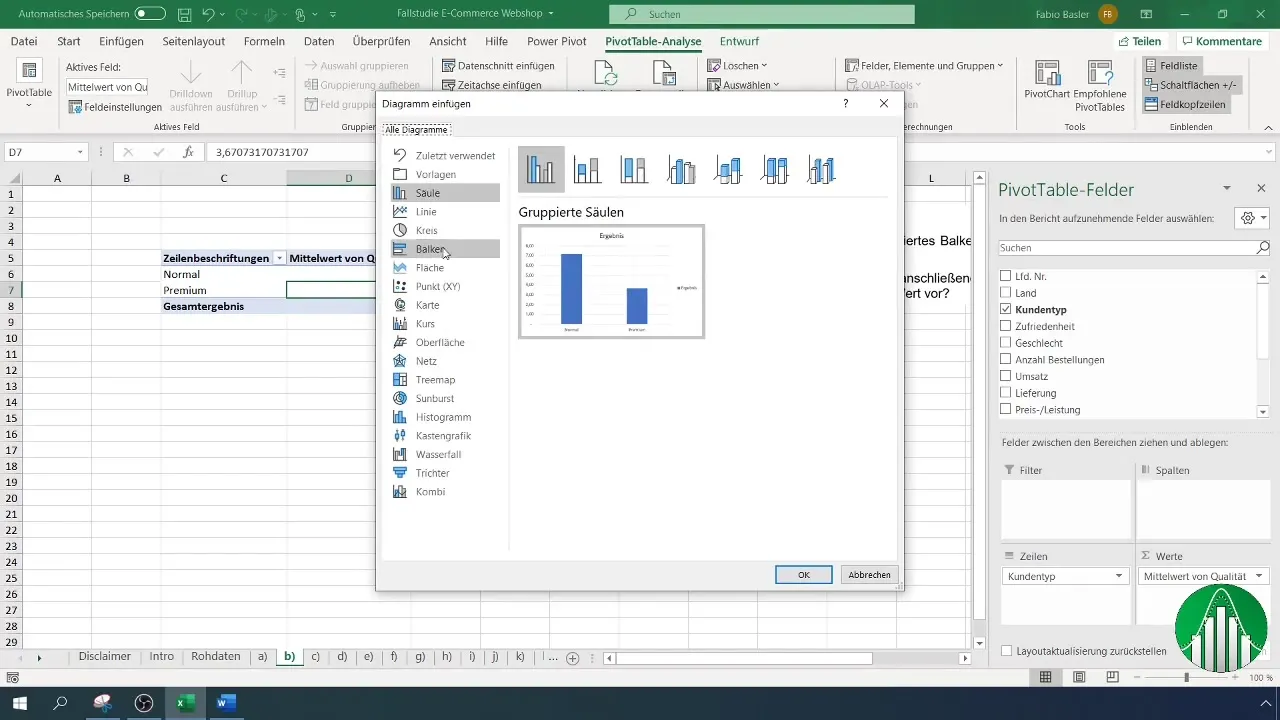Image resolution: width=1280 pixels, height=720 pixels.
Task: Click the Save icon in title bar
Action: [185, 15]
